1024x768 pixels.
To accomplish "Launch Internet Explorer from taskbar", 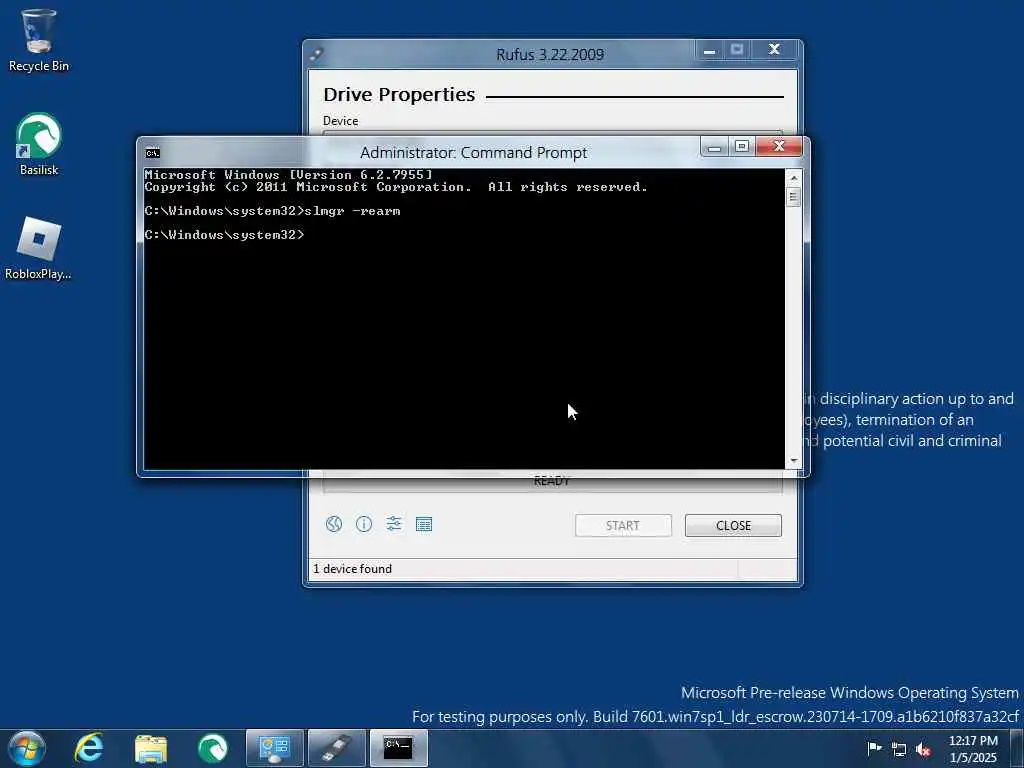I will [x=89, y=748].
